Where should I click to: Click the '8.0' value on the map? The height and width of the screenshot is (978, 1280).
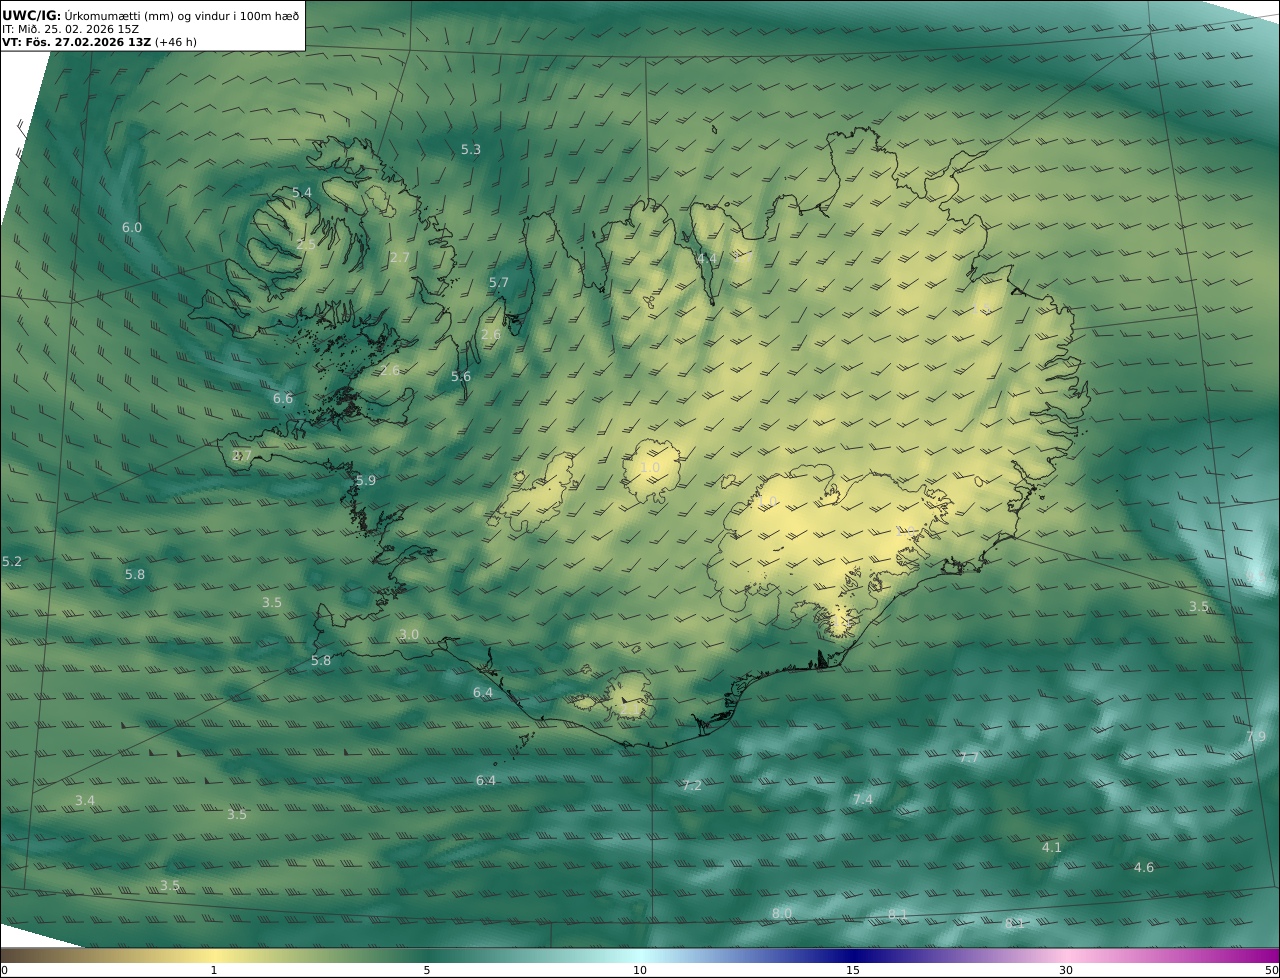pyautogui.click(x=782, y=914)
